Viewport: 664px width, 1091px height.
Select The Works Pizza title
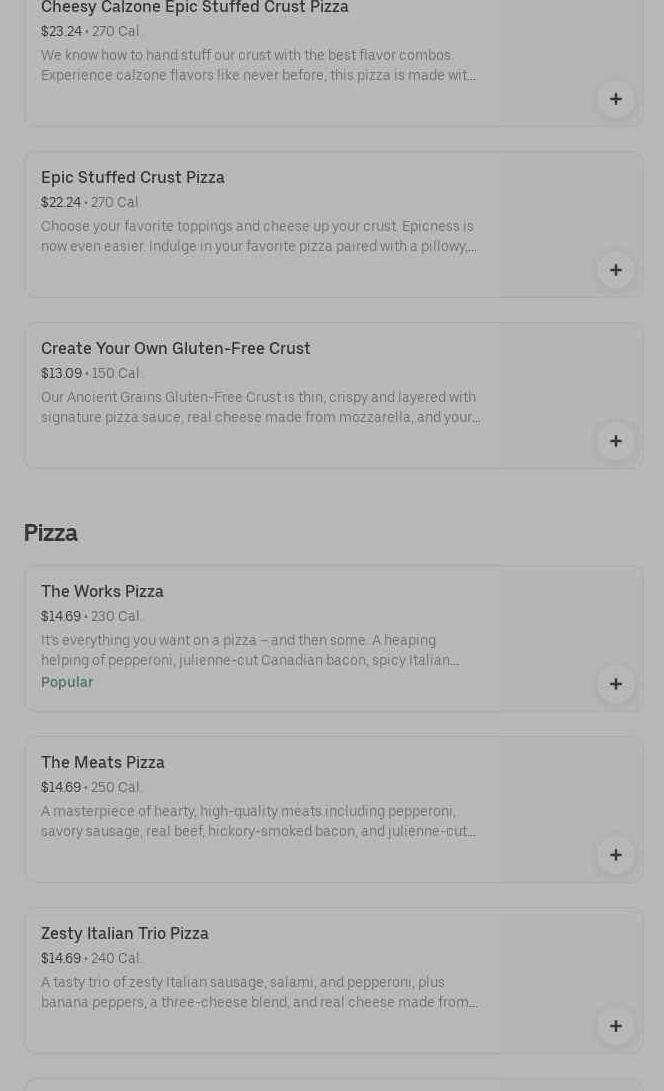click(102, 591)
